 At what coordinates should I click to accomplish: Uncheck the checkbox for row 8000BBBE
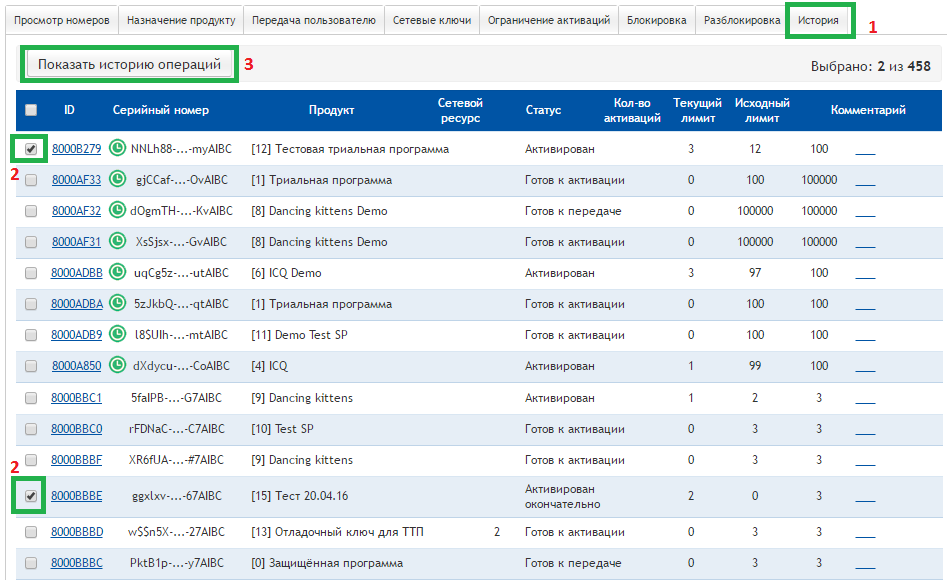(x=31, y=495)
